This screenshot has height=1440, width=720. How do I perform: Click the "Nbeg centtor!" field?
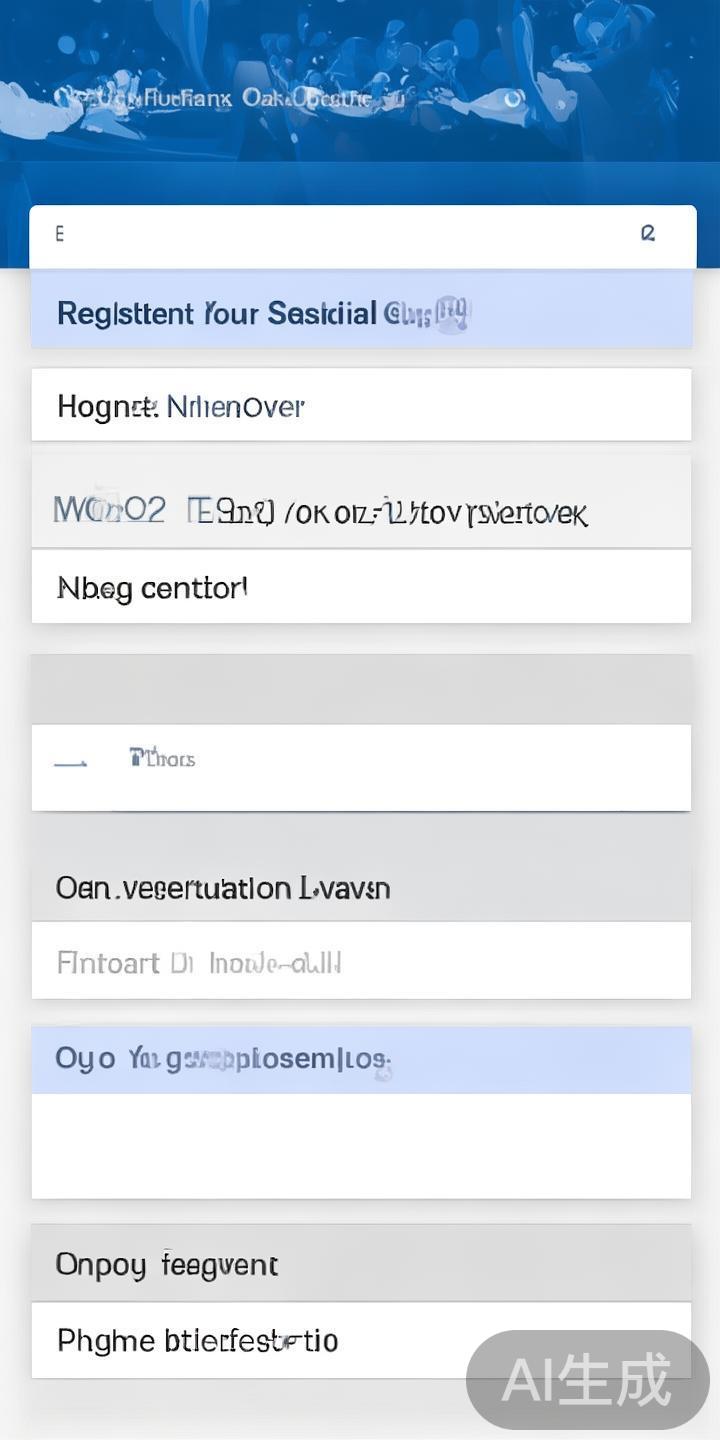click(360, 587)
